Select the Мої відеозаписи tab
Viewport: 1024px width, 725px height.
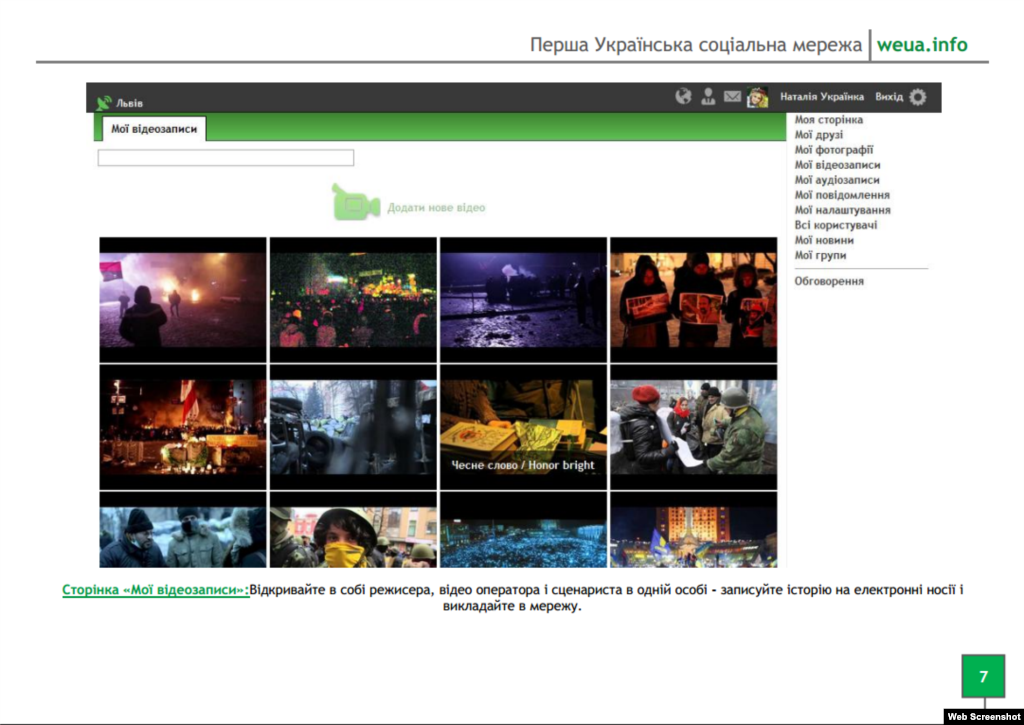(x=155, y=129)
